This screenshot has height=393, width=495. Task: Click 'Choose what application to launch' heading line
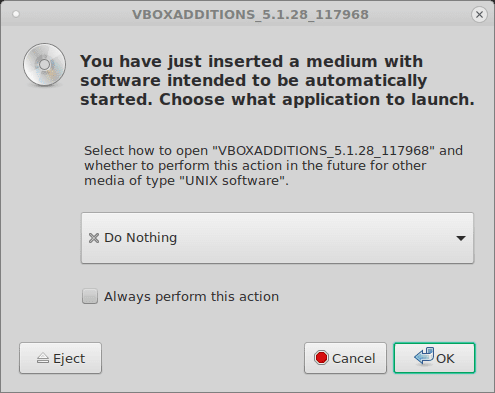click(317, 100)
